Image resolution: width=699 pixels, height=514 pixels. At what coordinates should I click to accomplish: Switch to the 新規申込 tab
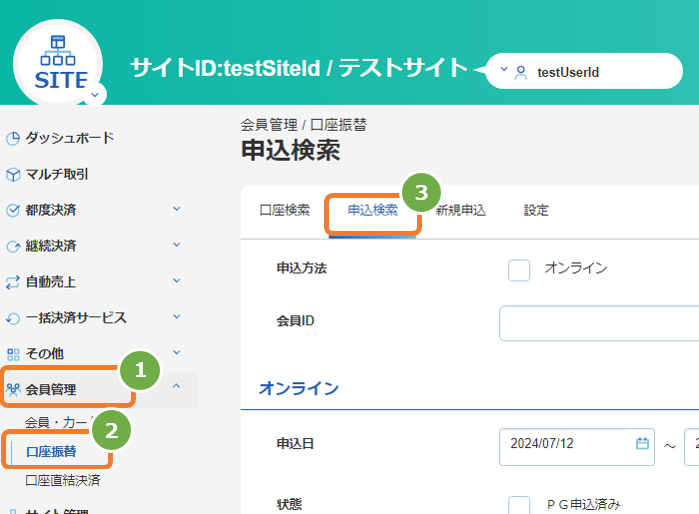pos(461,210)
